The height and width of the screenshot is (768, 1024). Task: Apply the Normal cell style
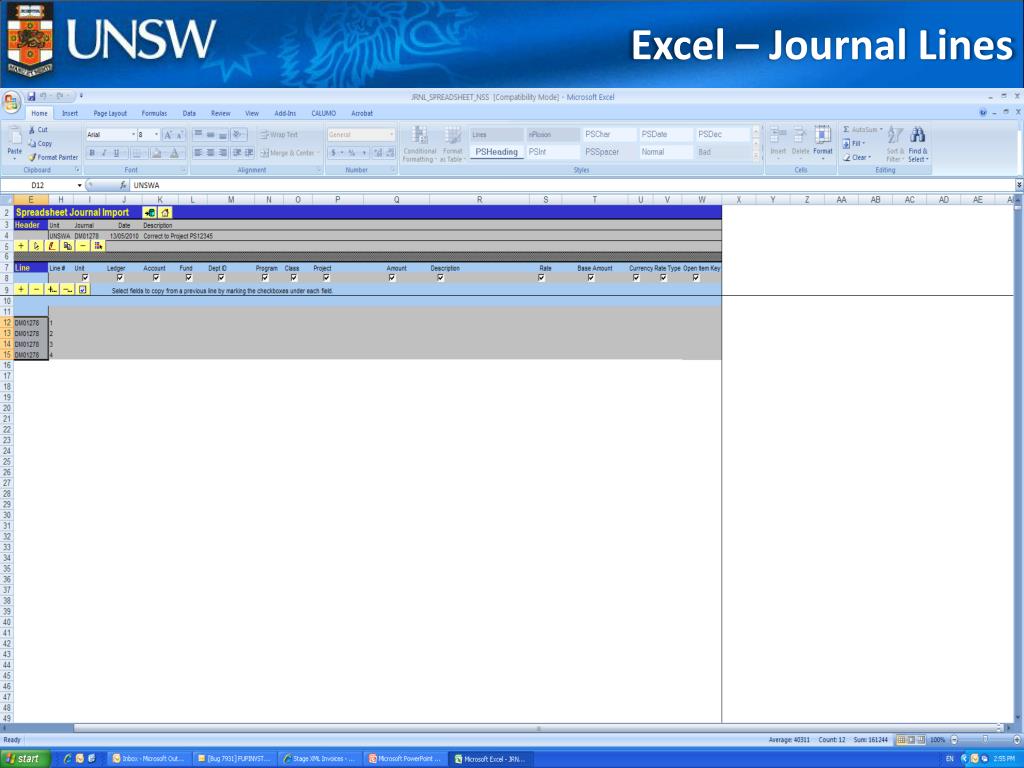(665, 152)
